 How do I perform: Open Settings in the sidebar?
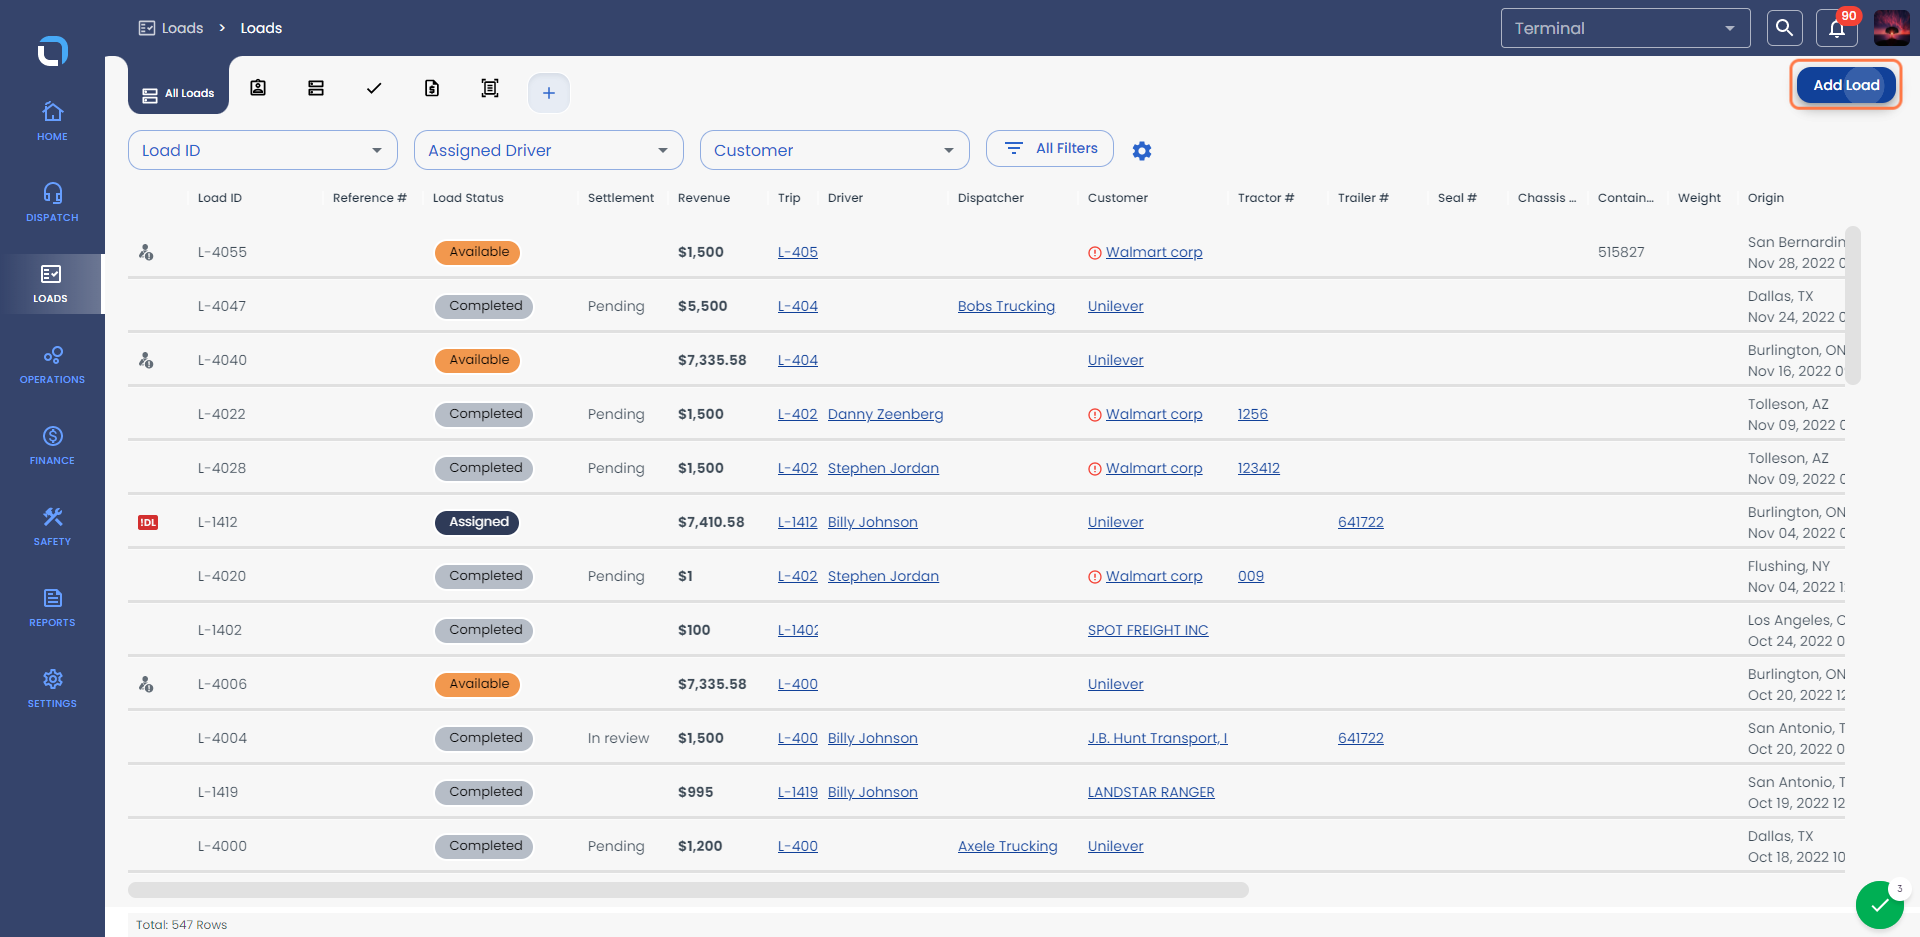52,688
